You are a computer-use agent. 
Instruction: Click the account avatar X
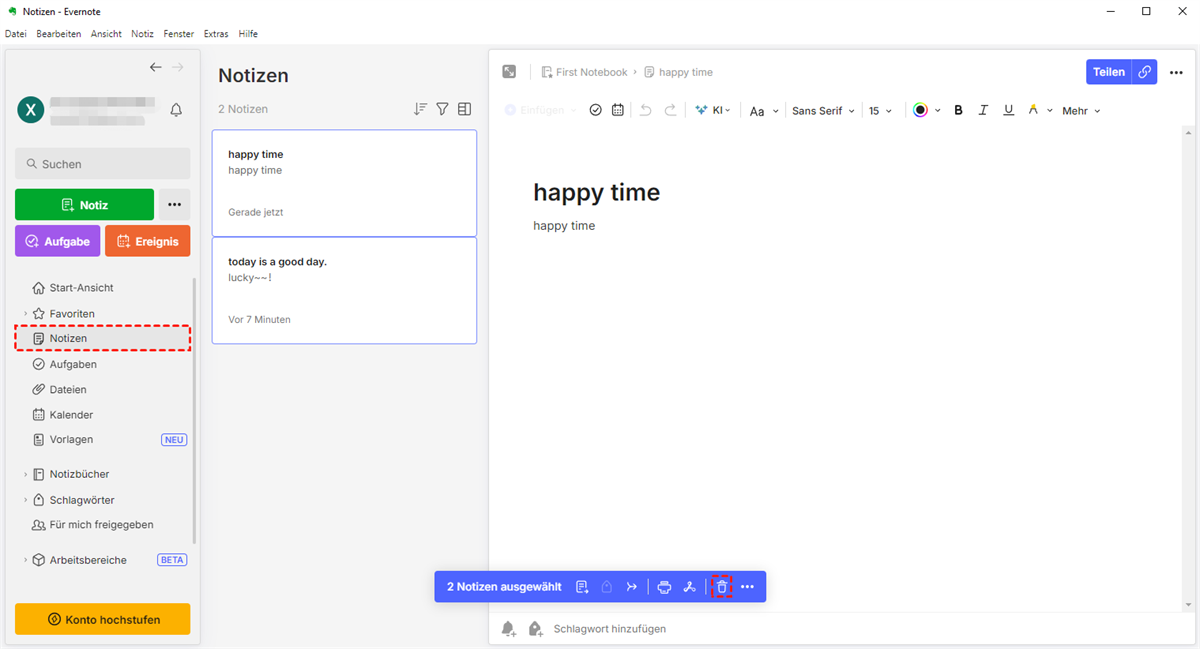[30, 110]
